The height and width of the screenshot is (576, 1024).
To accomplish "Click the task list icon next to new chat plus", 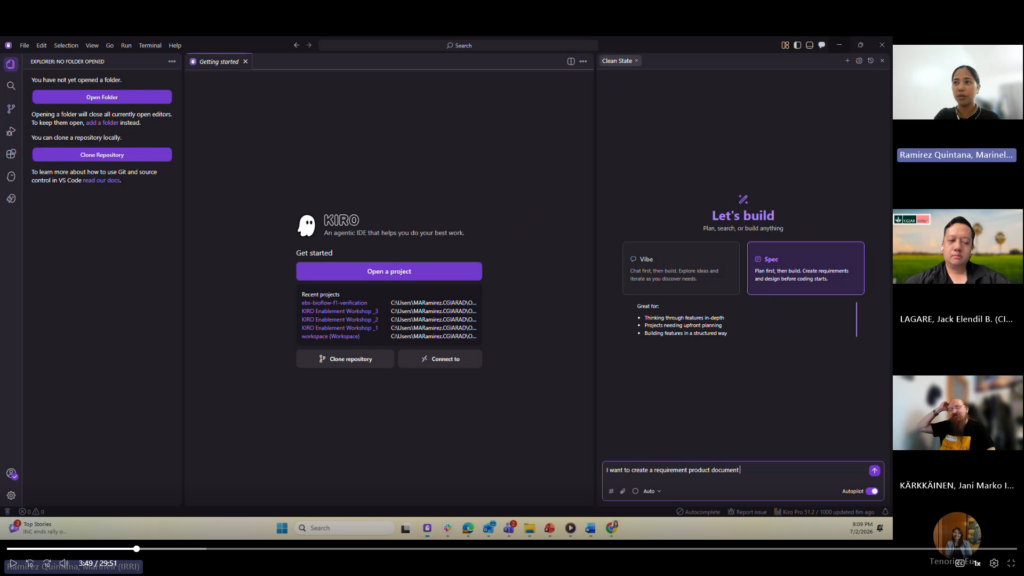I will pyautogui.click(x=859, y=61).
